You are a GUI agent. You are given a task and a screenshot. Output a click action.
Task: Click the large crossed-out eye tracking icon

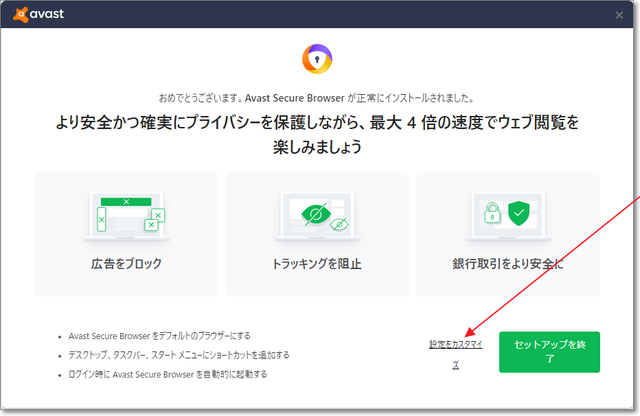pyautogui.click(x=311, y=215)
